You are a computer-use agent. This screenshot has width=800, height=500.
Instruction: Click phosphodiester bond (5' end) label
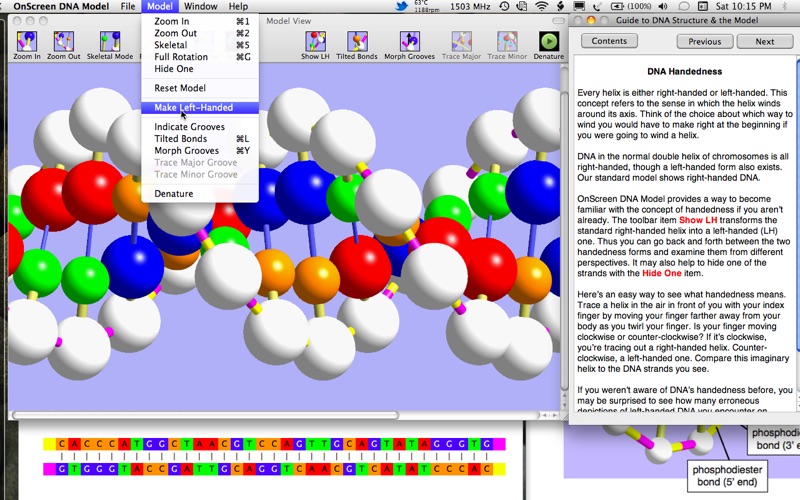[727, 476]
